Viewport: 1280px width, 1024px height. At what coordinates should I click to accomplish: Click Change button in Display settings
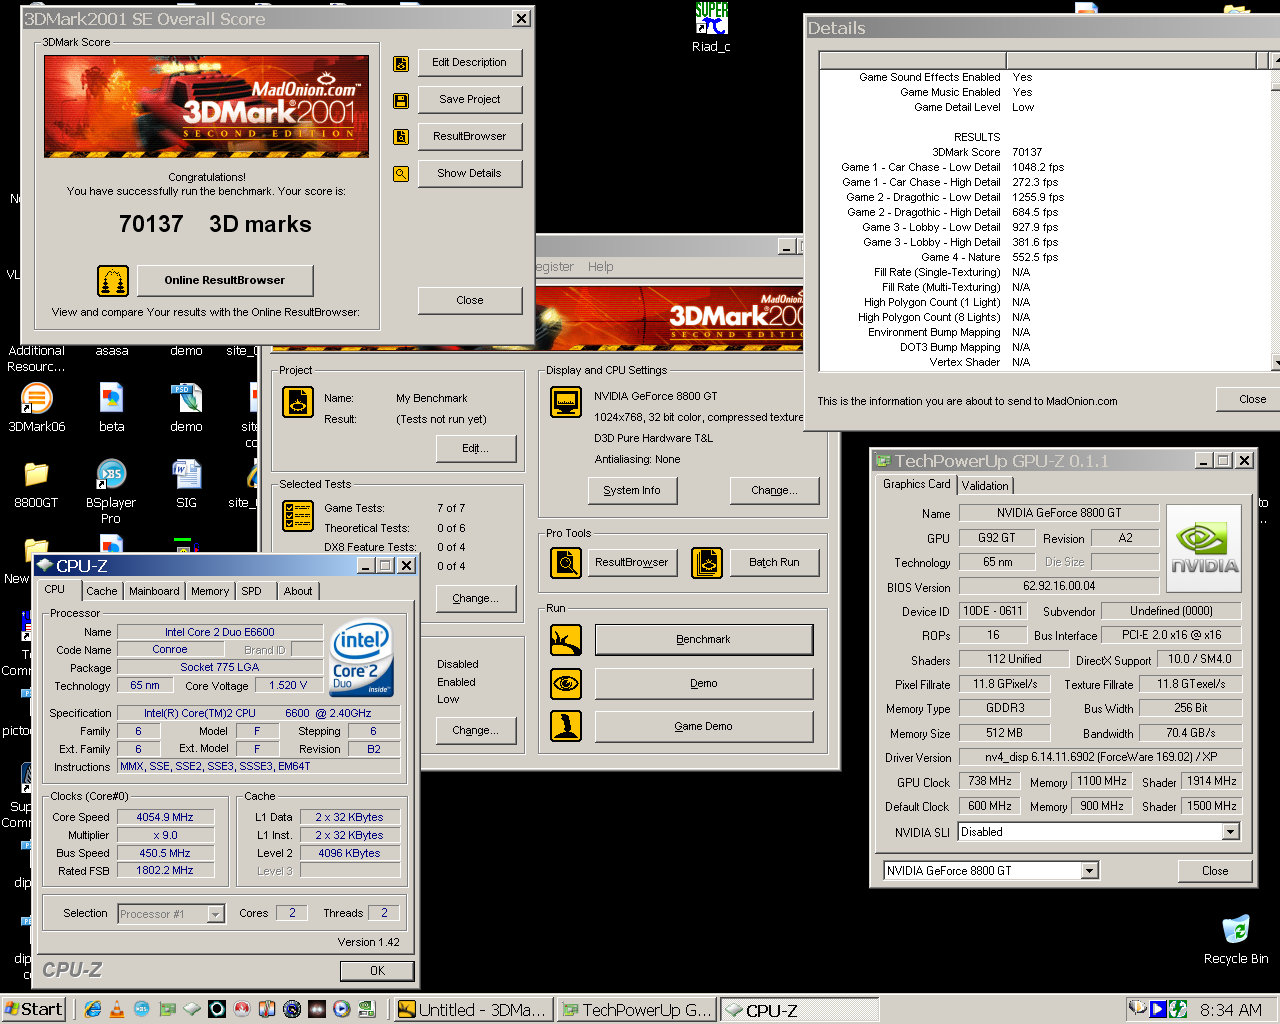pyautogui.click(x=775, y=491)
